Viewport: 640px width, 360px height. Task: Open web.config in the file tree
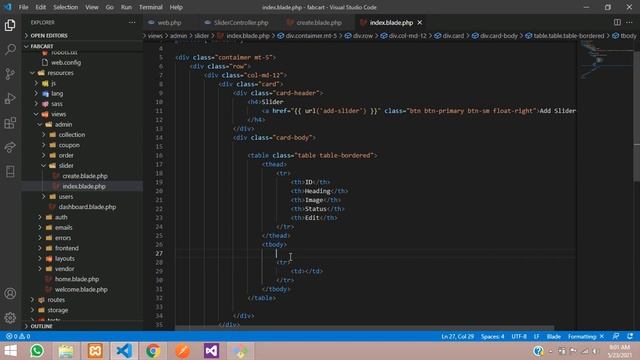pyautogui.click(x=66, y=62)
